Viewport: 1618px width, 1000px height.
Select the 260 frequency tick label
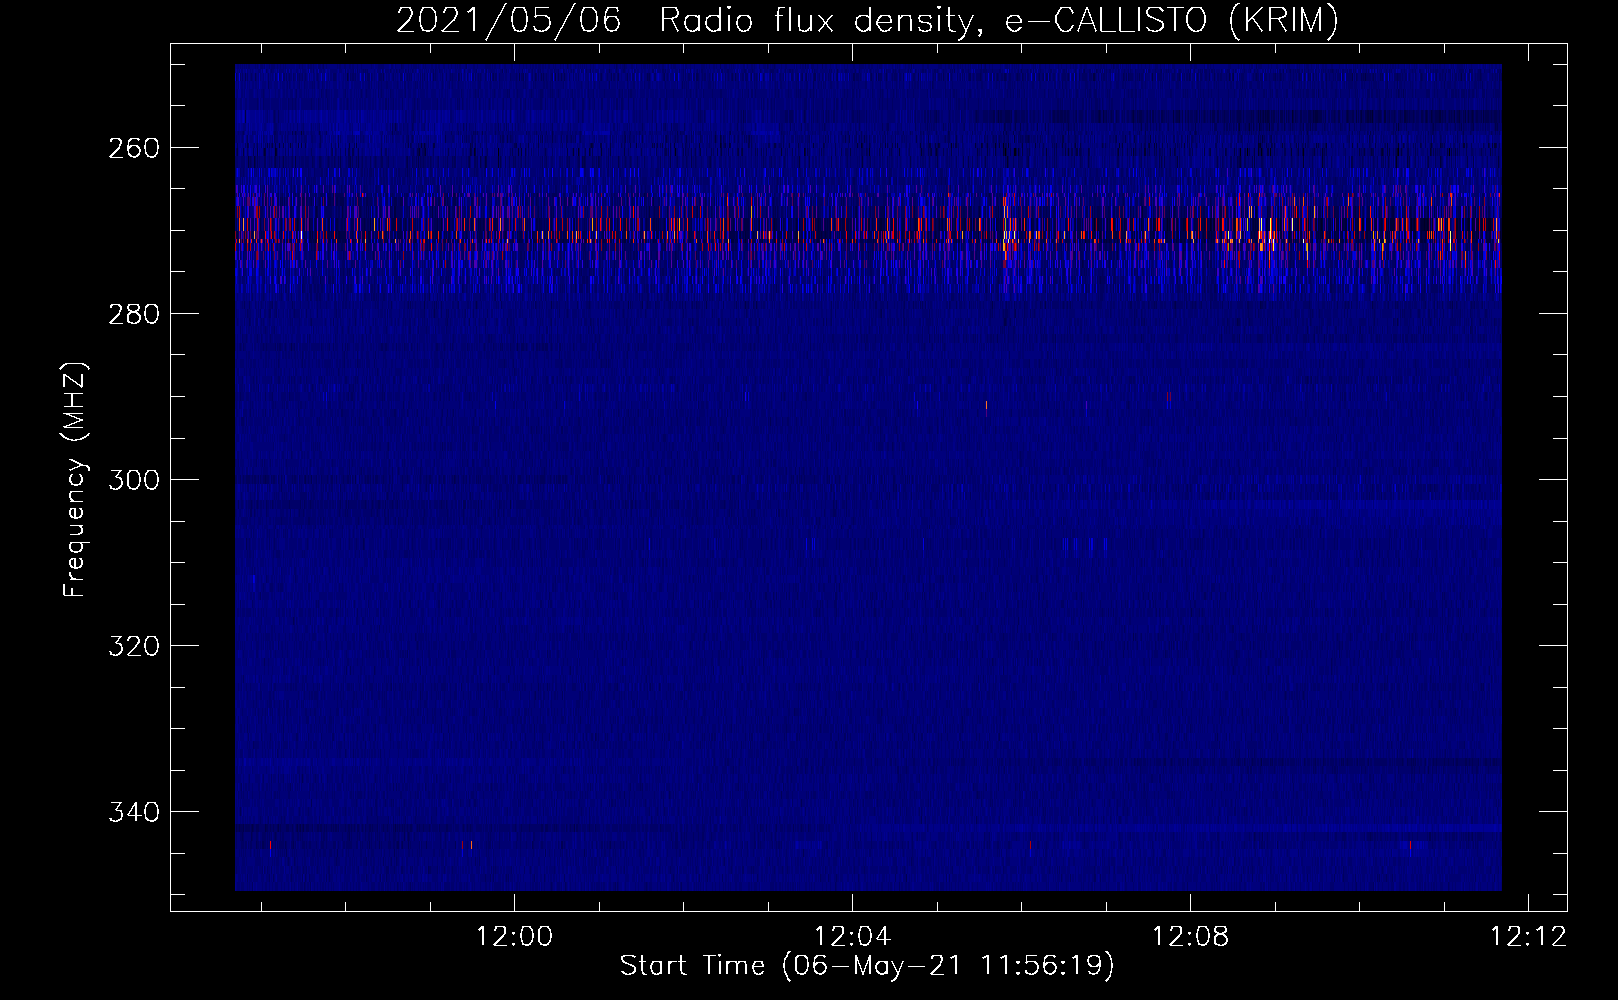[134, 148]
